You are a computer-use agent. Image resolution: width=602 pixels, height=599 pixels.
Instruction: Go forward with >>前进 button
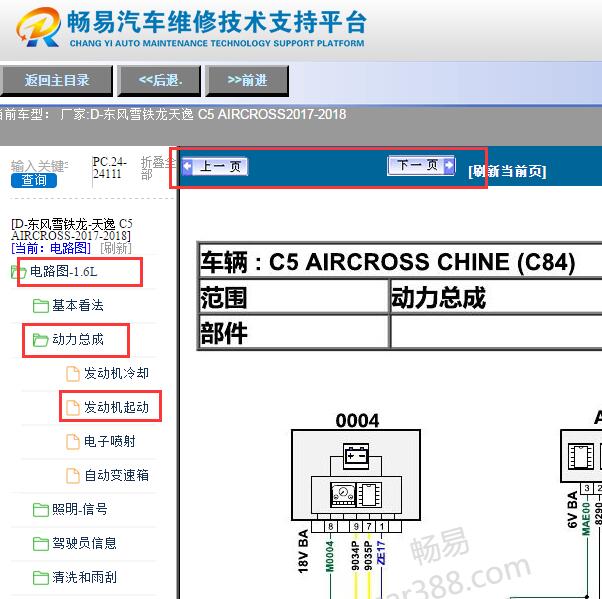(247, 80)
